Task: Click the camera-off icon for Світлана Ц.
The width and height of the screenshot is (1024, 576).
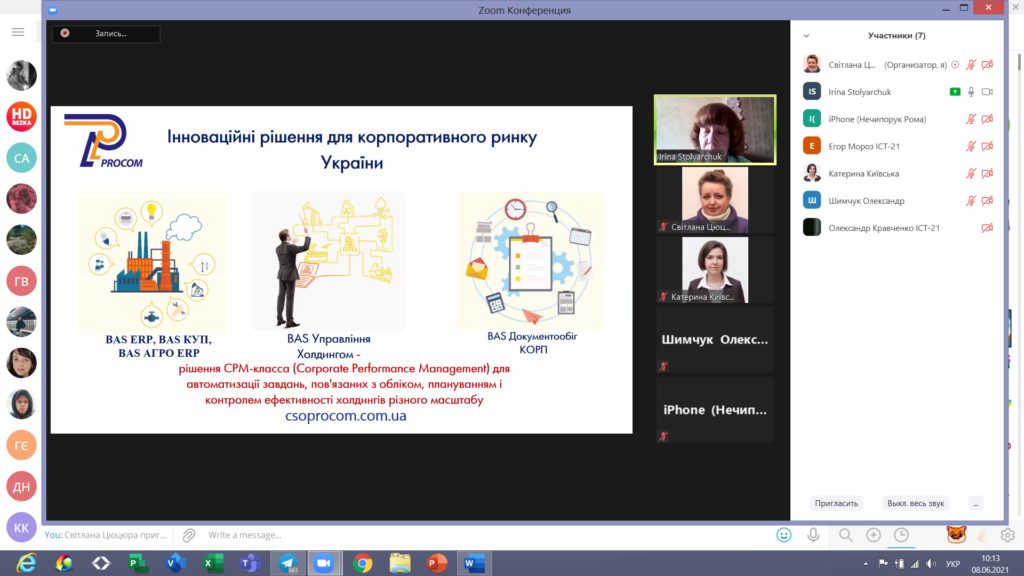Action: [x=987, y=65]
